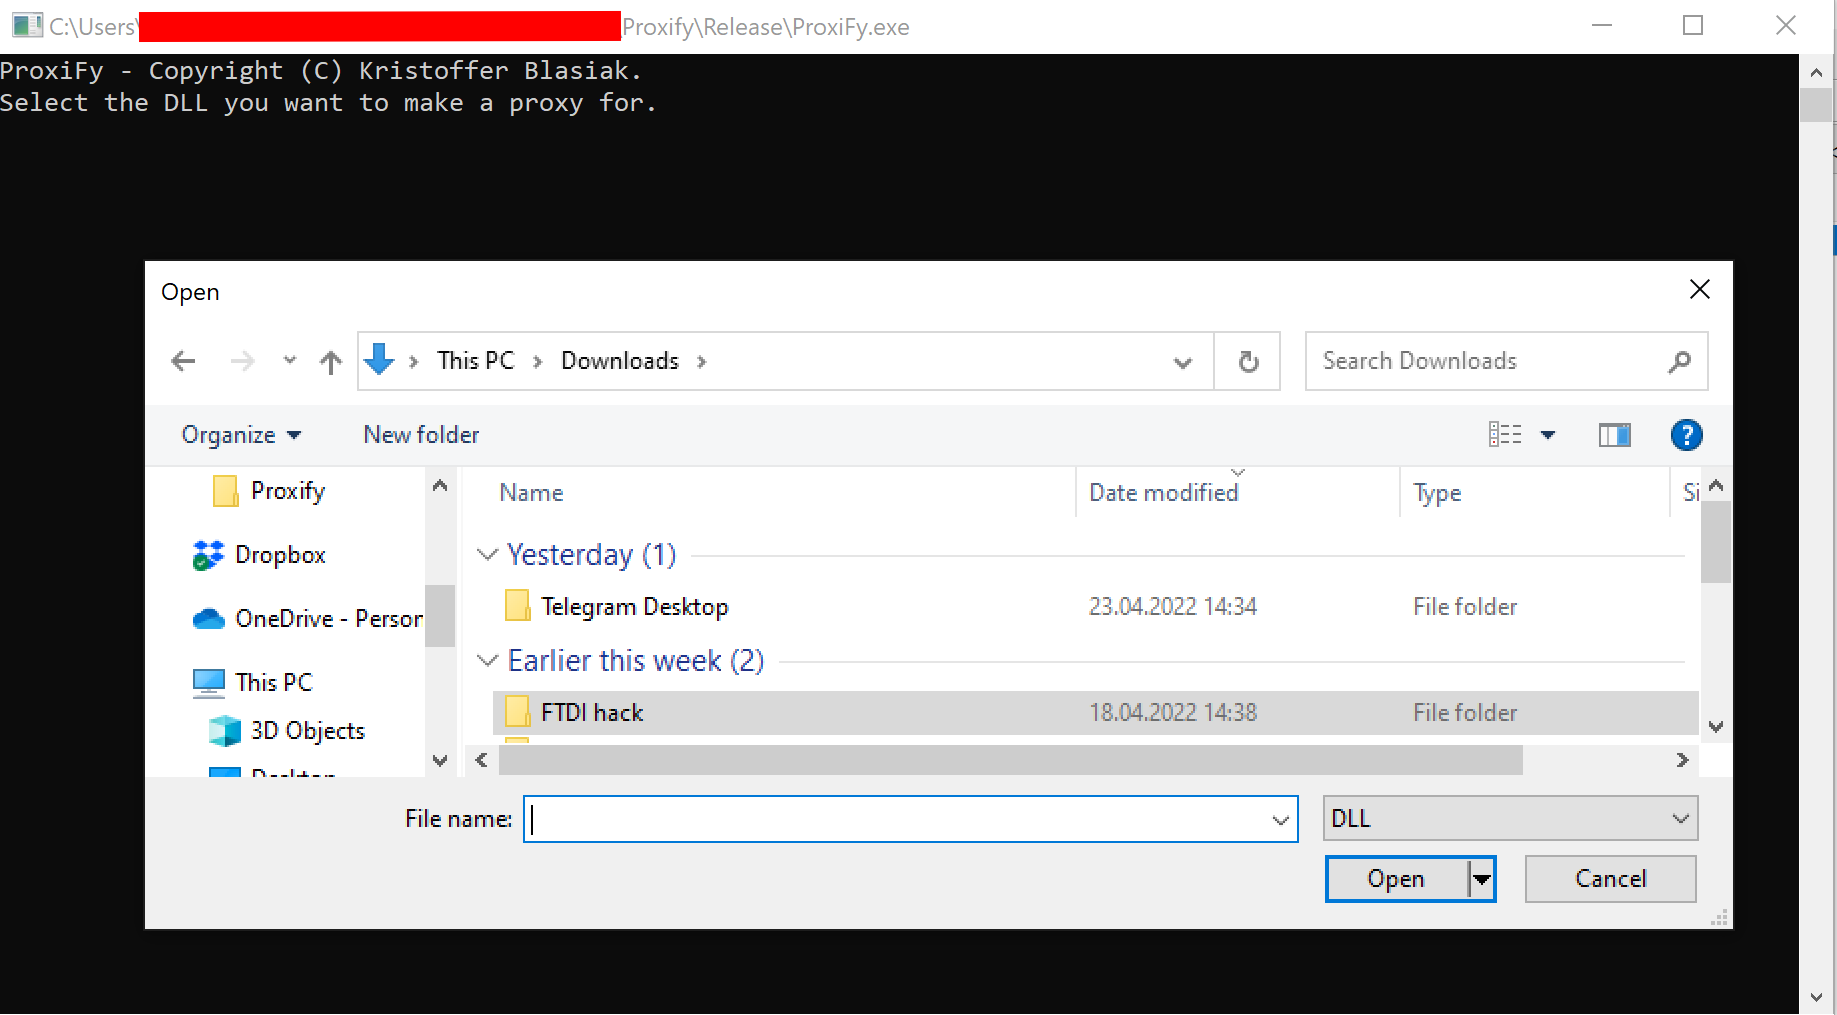Viewport: 1837px width, 1015px height.
Task: Select the Telegram Desktop folder
Action: tap(1095, 607)
